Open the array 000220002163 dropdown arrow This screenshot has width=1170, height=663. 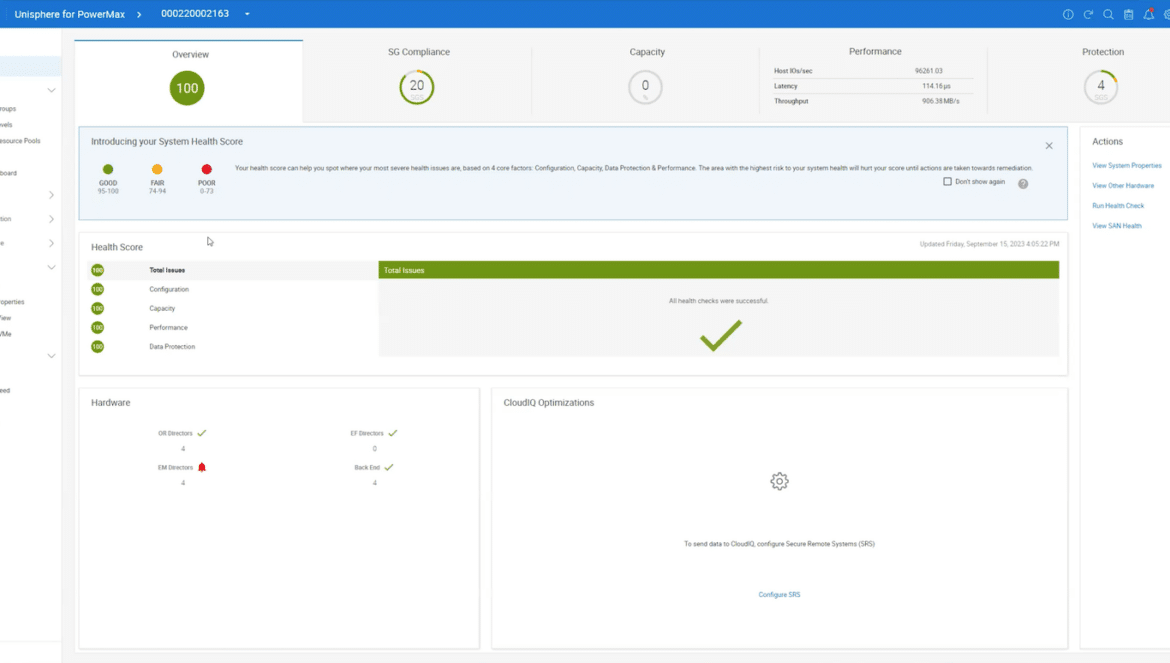pyautogui.click(x=247, y=14)
